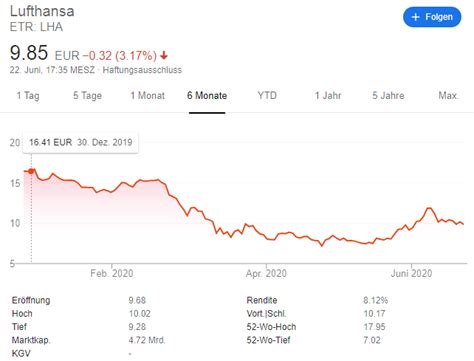Click the Rendite label
The image size is (474, 361).
tap(262, 300)
